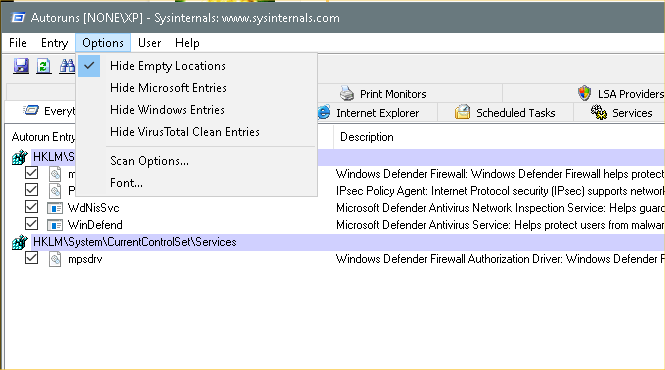Screen dimensions: 665x370
Task: Select the WinDefend entry name
Action: (x=95, y=225)
